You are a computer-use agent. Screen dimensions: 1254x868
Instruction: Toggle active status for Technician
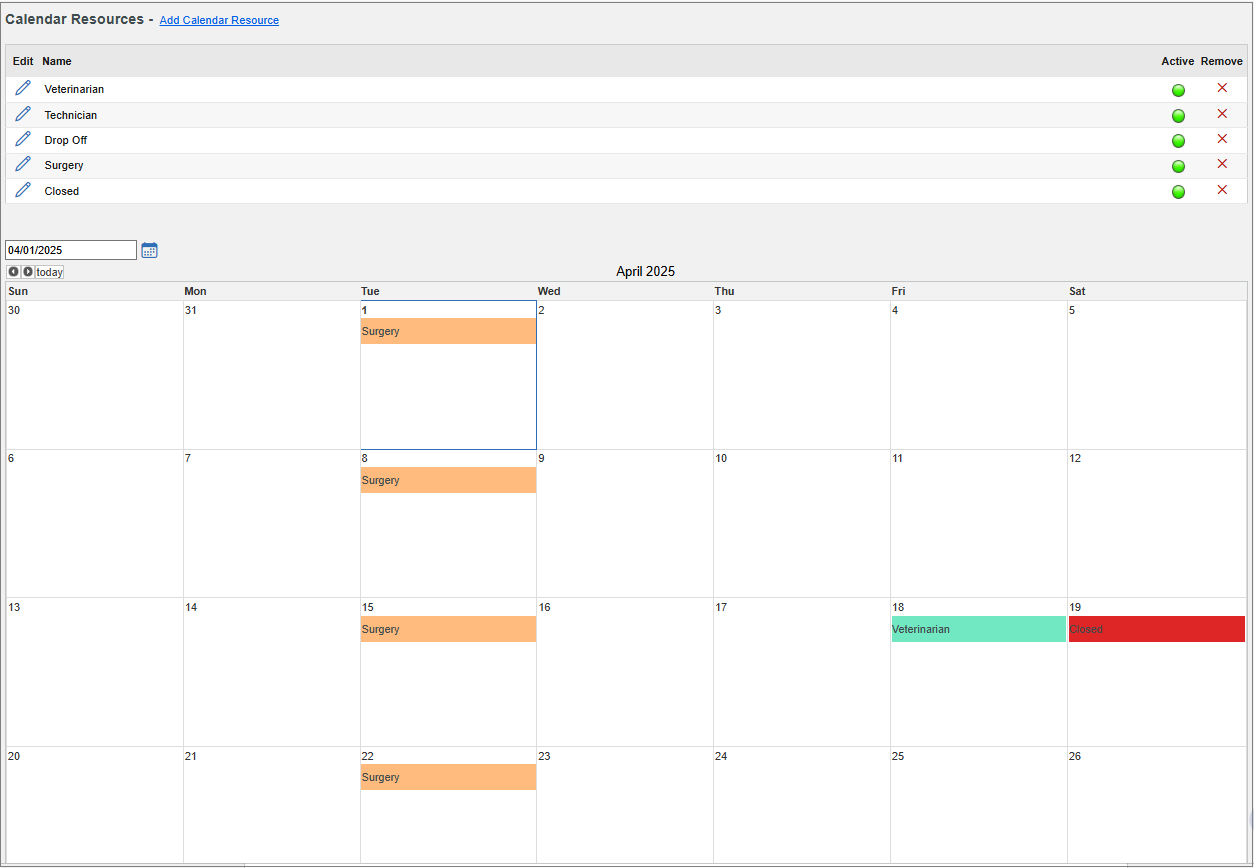pos(1178,116)
